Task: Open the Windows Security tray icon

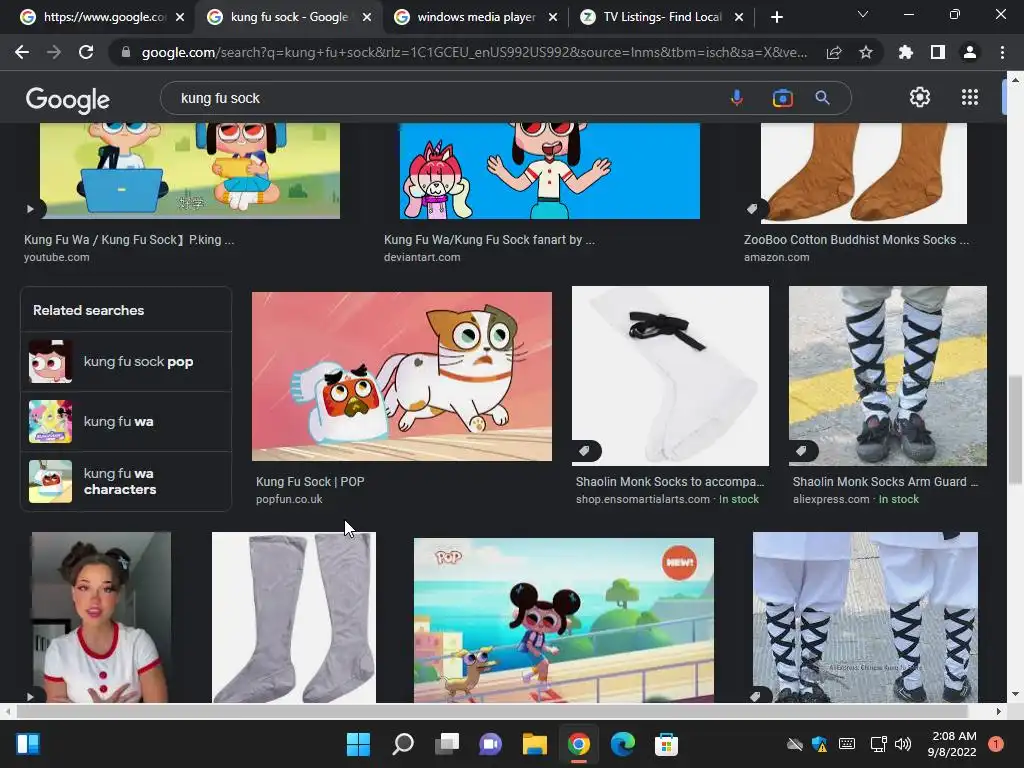Action: [820, 744]
